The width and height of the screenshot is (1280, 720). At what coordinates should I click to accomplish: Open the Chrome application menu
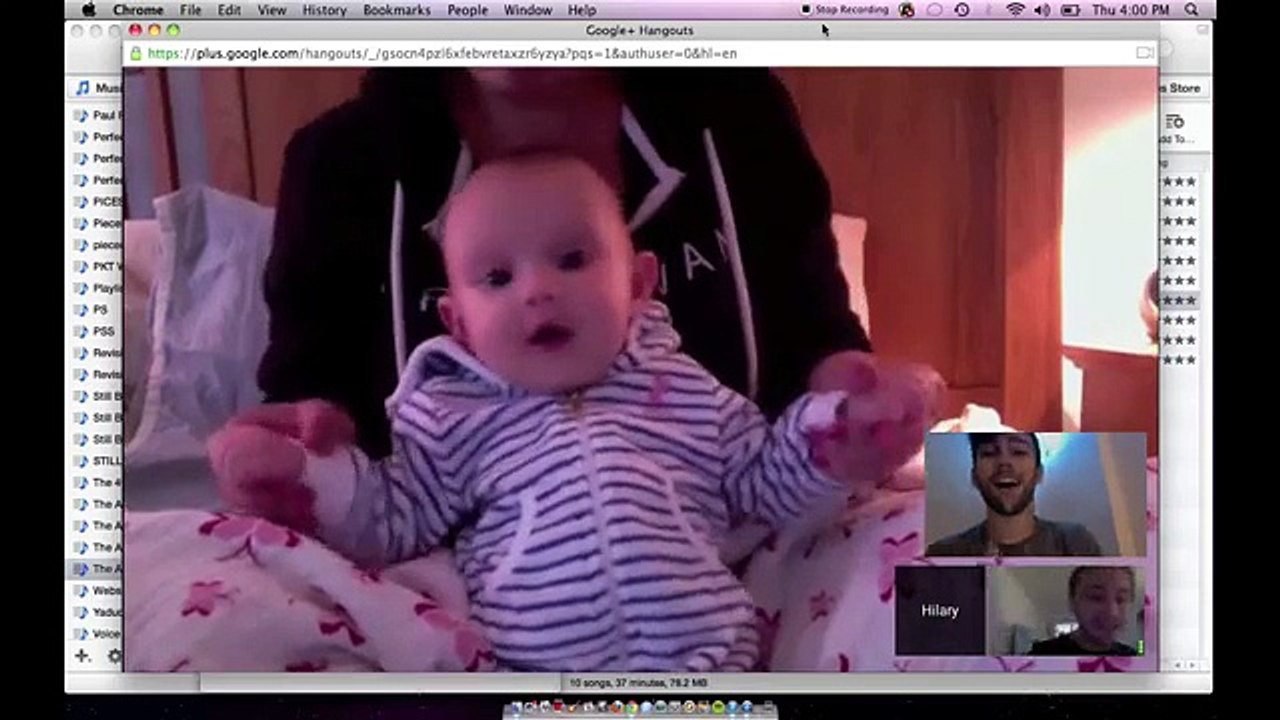pyautogui.click(x=138, y=10)
